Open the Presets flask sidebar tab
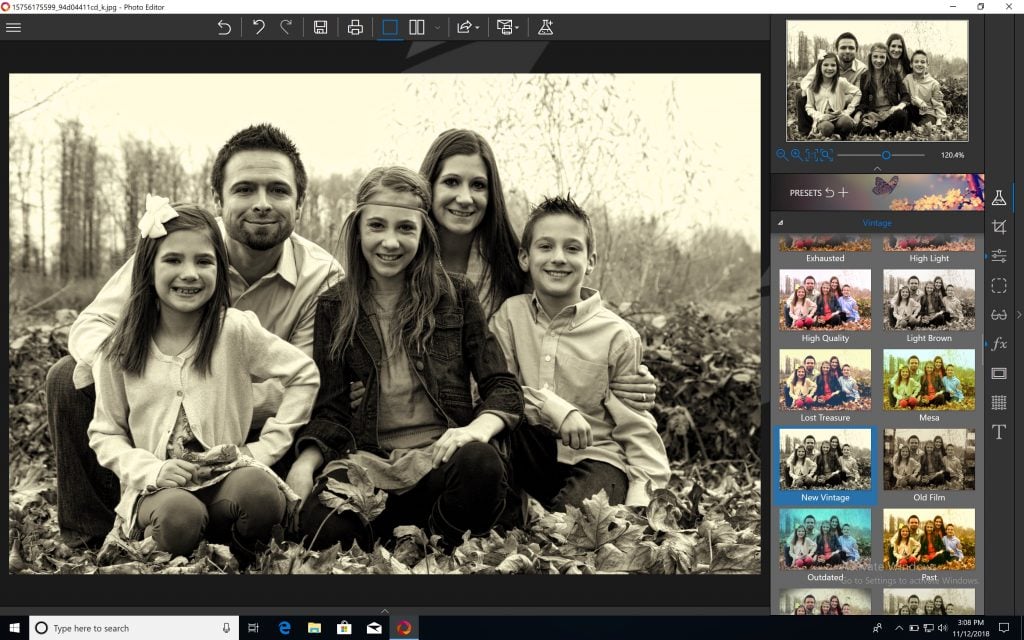 (999, 198)
